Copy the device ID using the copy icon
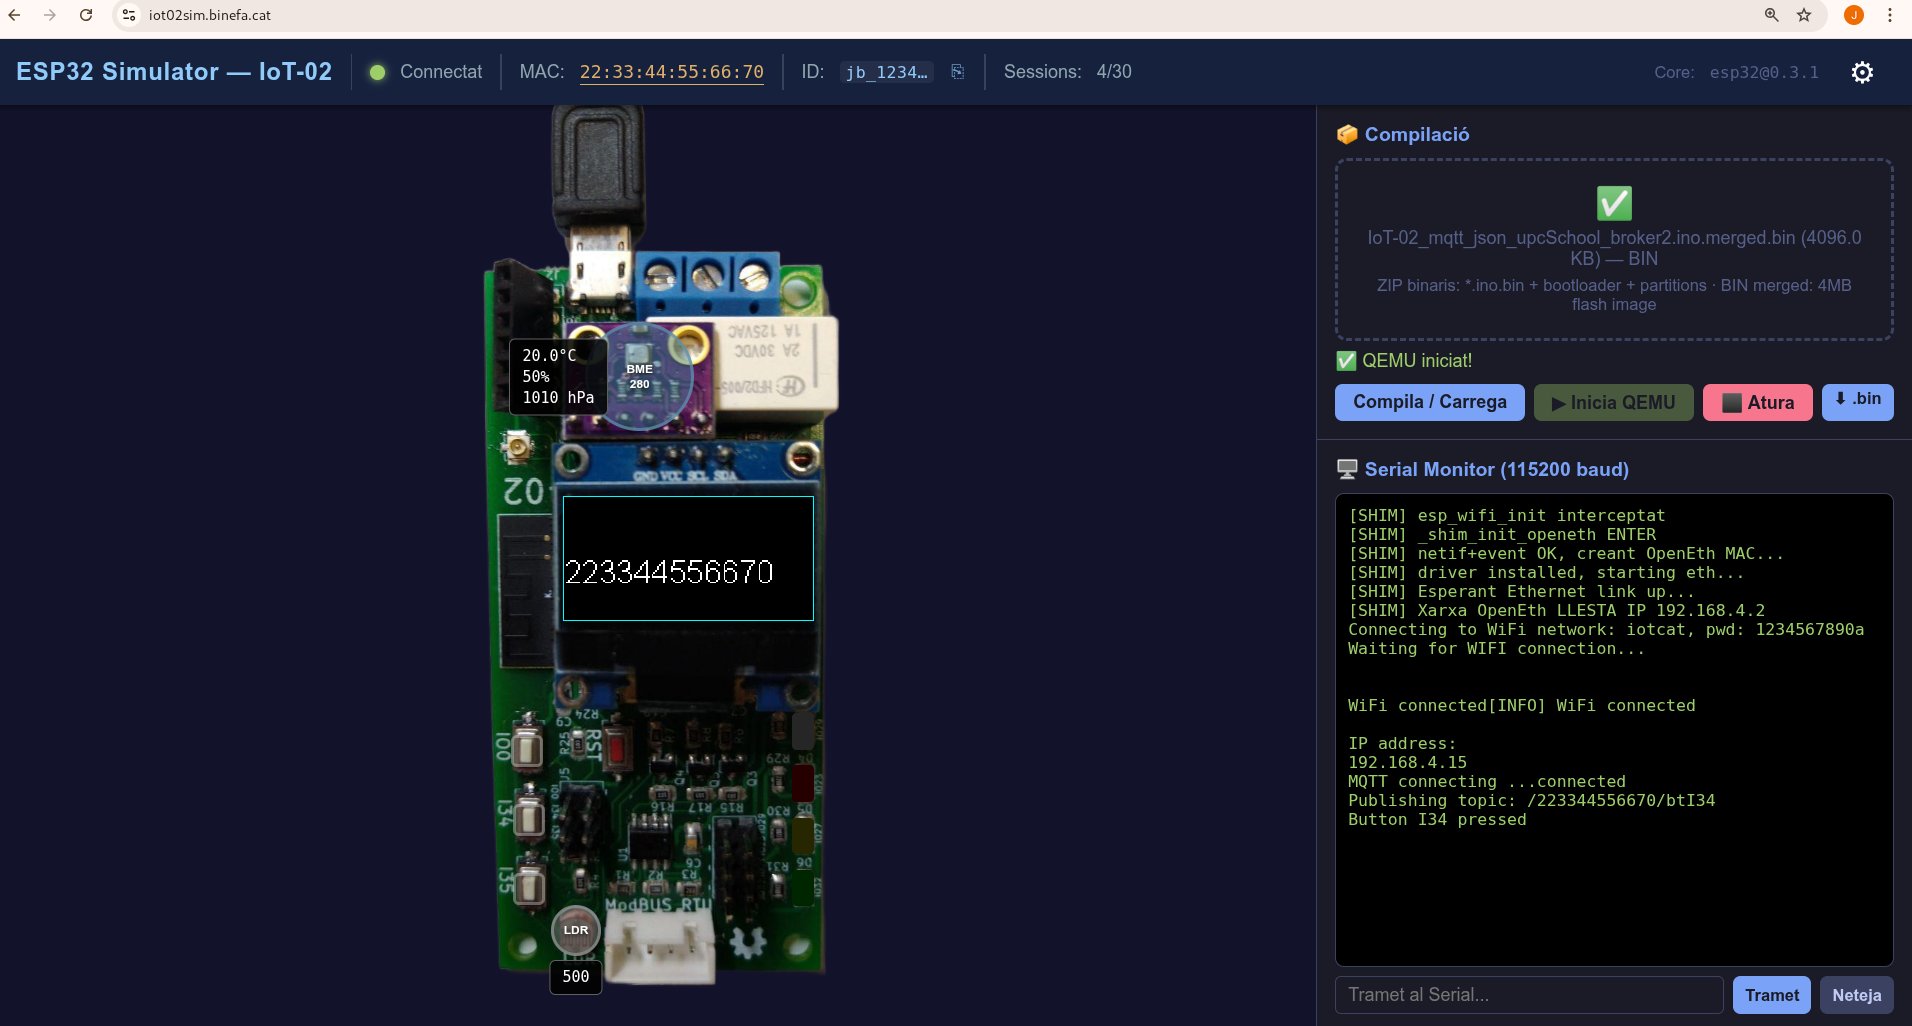 [957, 71]
